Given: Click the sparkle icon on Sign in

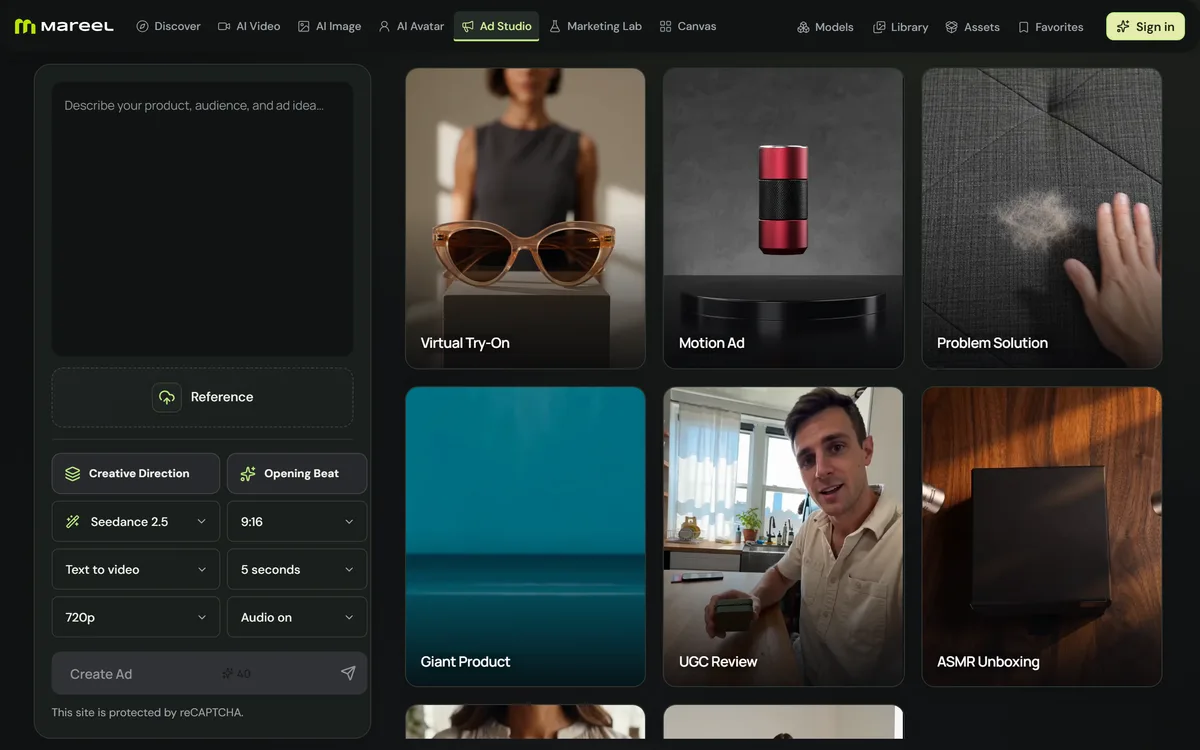Looking at the screenshot, I should point(1123,27).
